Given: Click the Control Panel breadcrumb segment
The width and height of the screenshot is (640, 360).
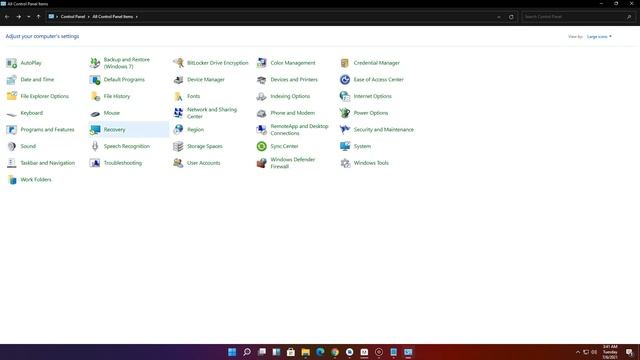Looking at the screenshot, I should click(73, 17).
